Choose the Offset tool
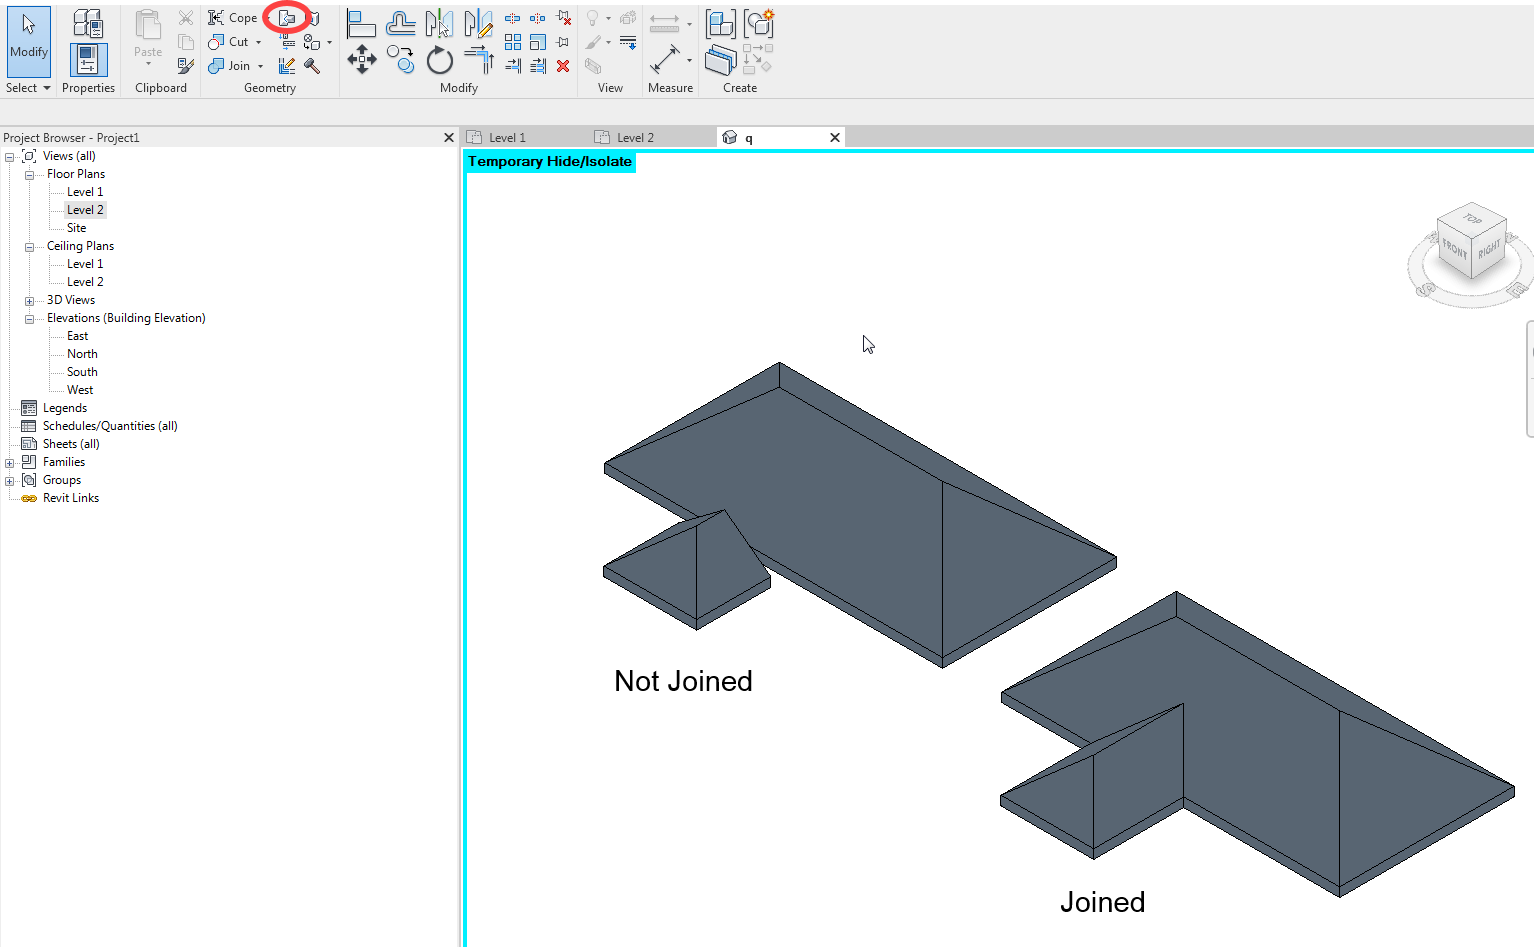Screen dimensions: 1534x947 [400, 24]
